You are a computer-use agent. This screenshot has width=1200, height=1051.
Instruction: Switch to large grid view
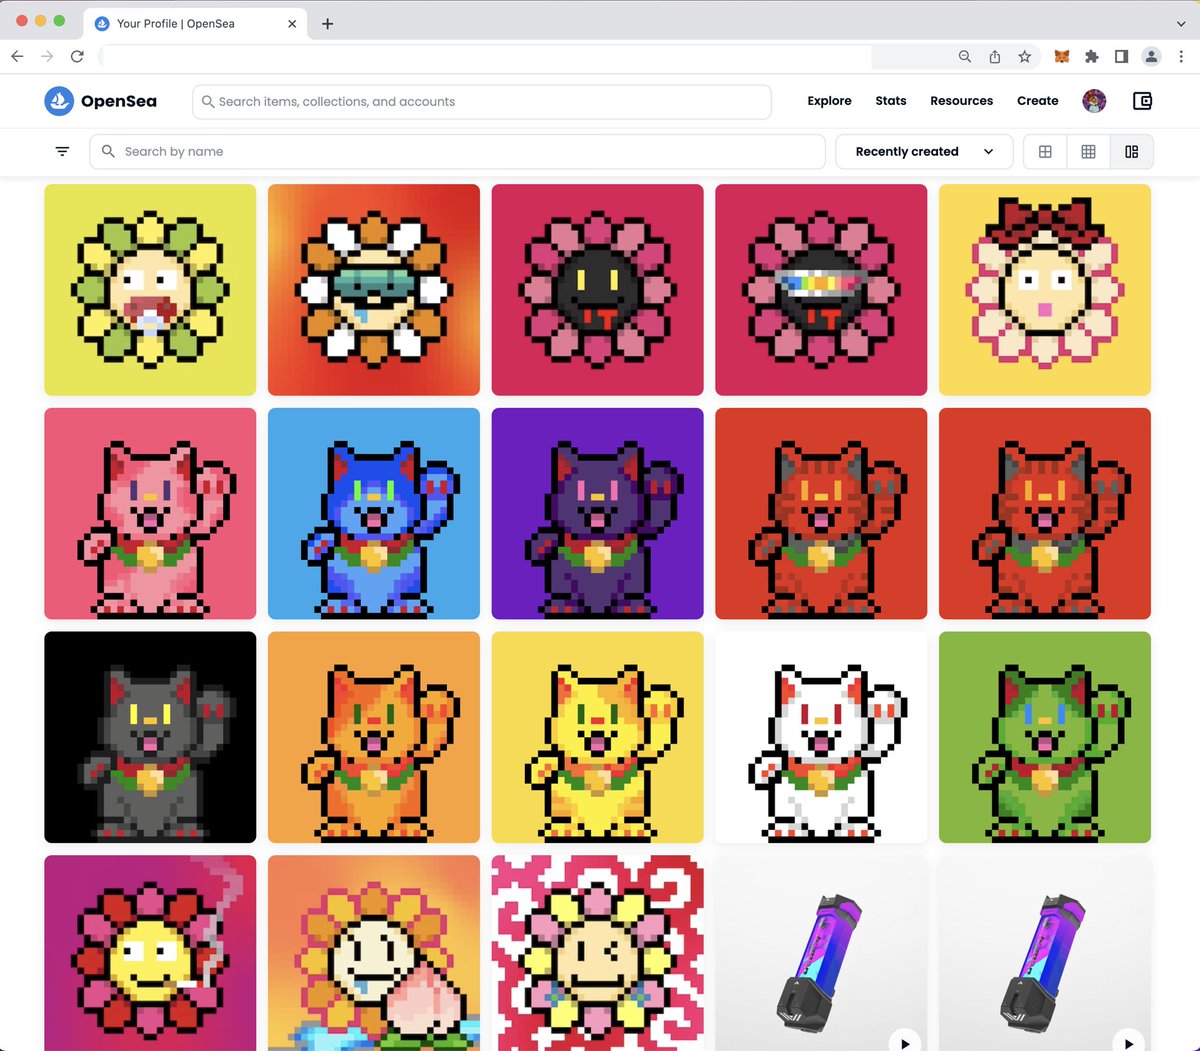(1045, 152)
